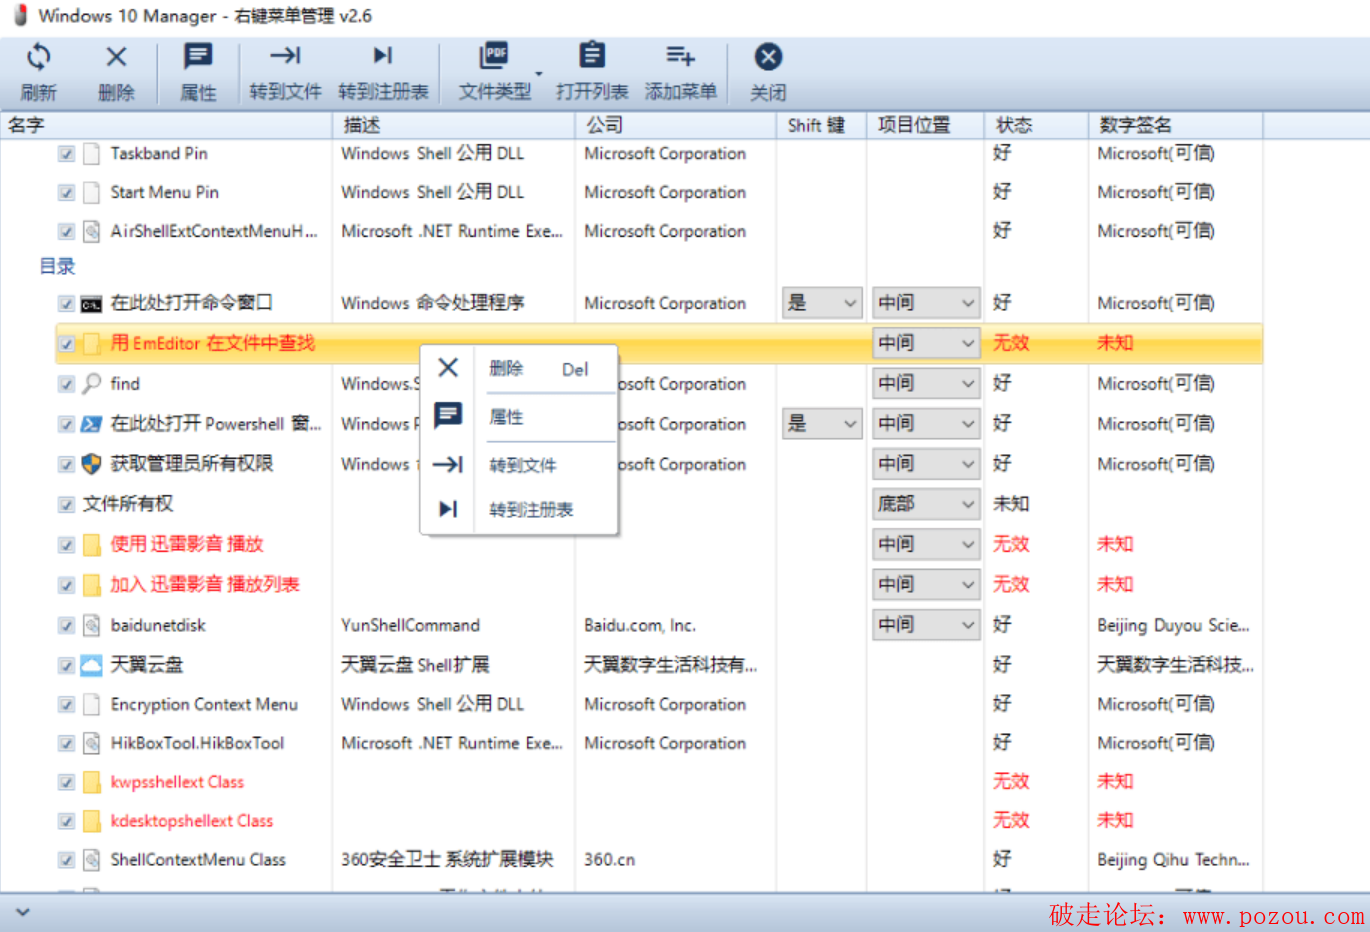Click the 删除 delete icon in toolbar
This screenshot has height=932, width=1370.
click(116, 58)
